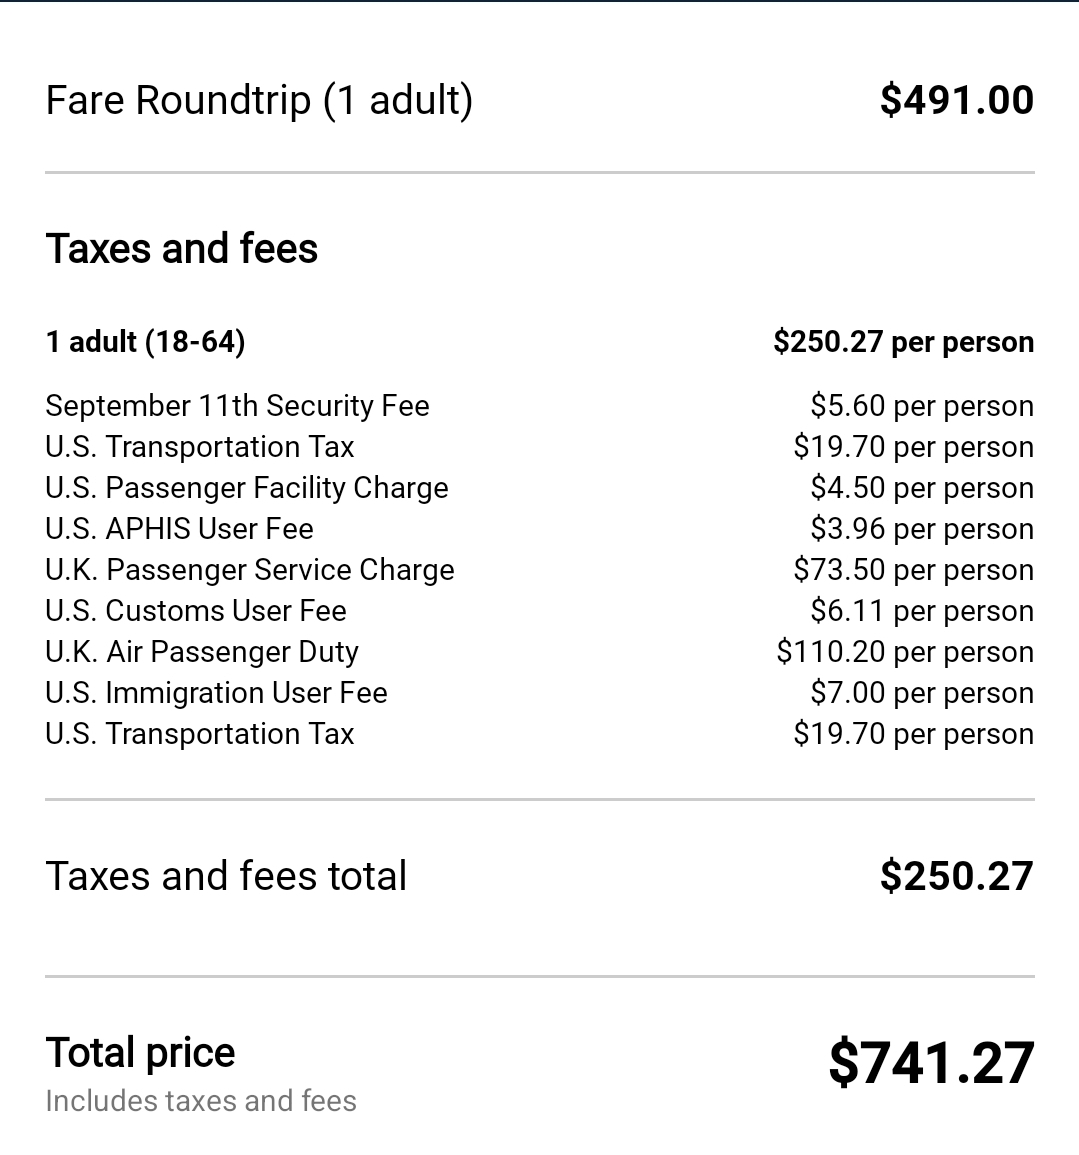The image size is (1079, 1155).
Task: Click the $741.27 total price amount
Action: [x=932, y=1063]
